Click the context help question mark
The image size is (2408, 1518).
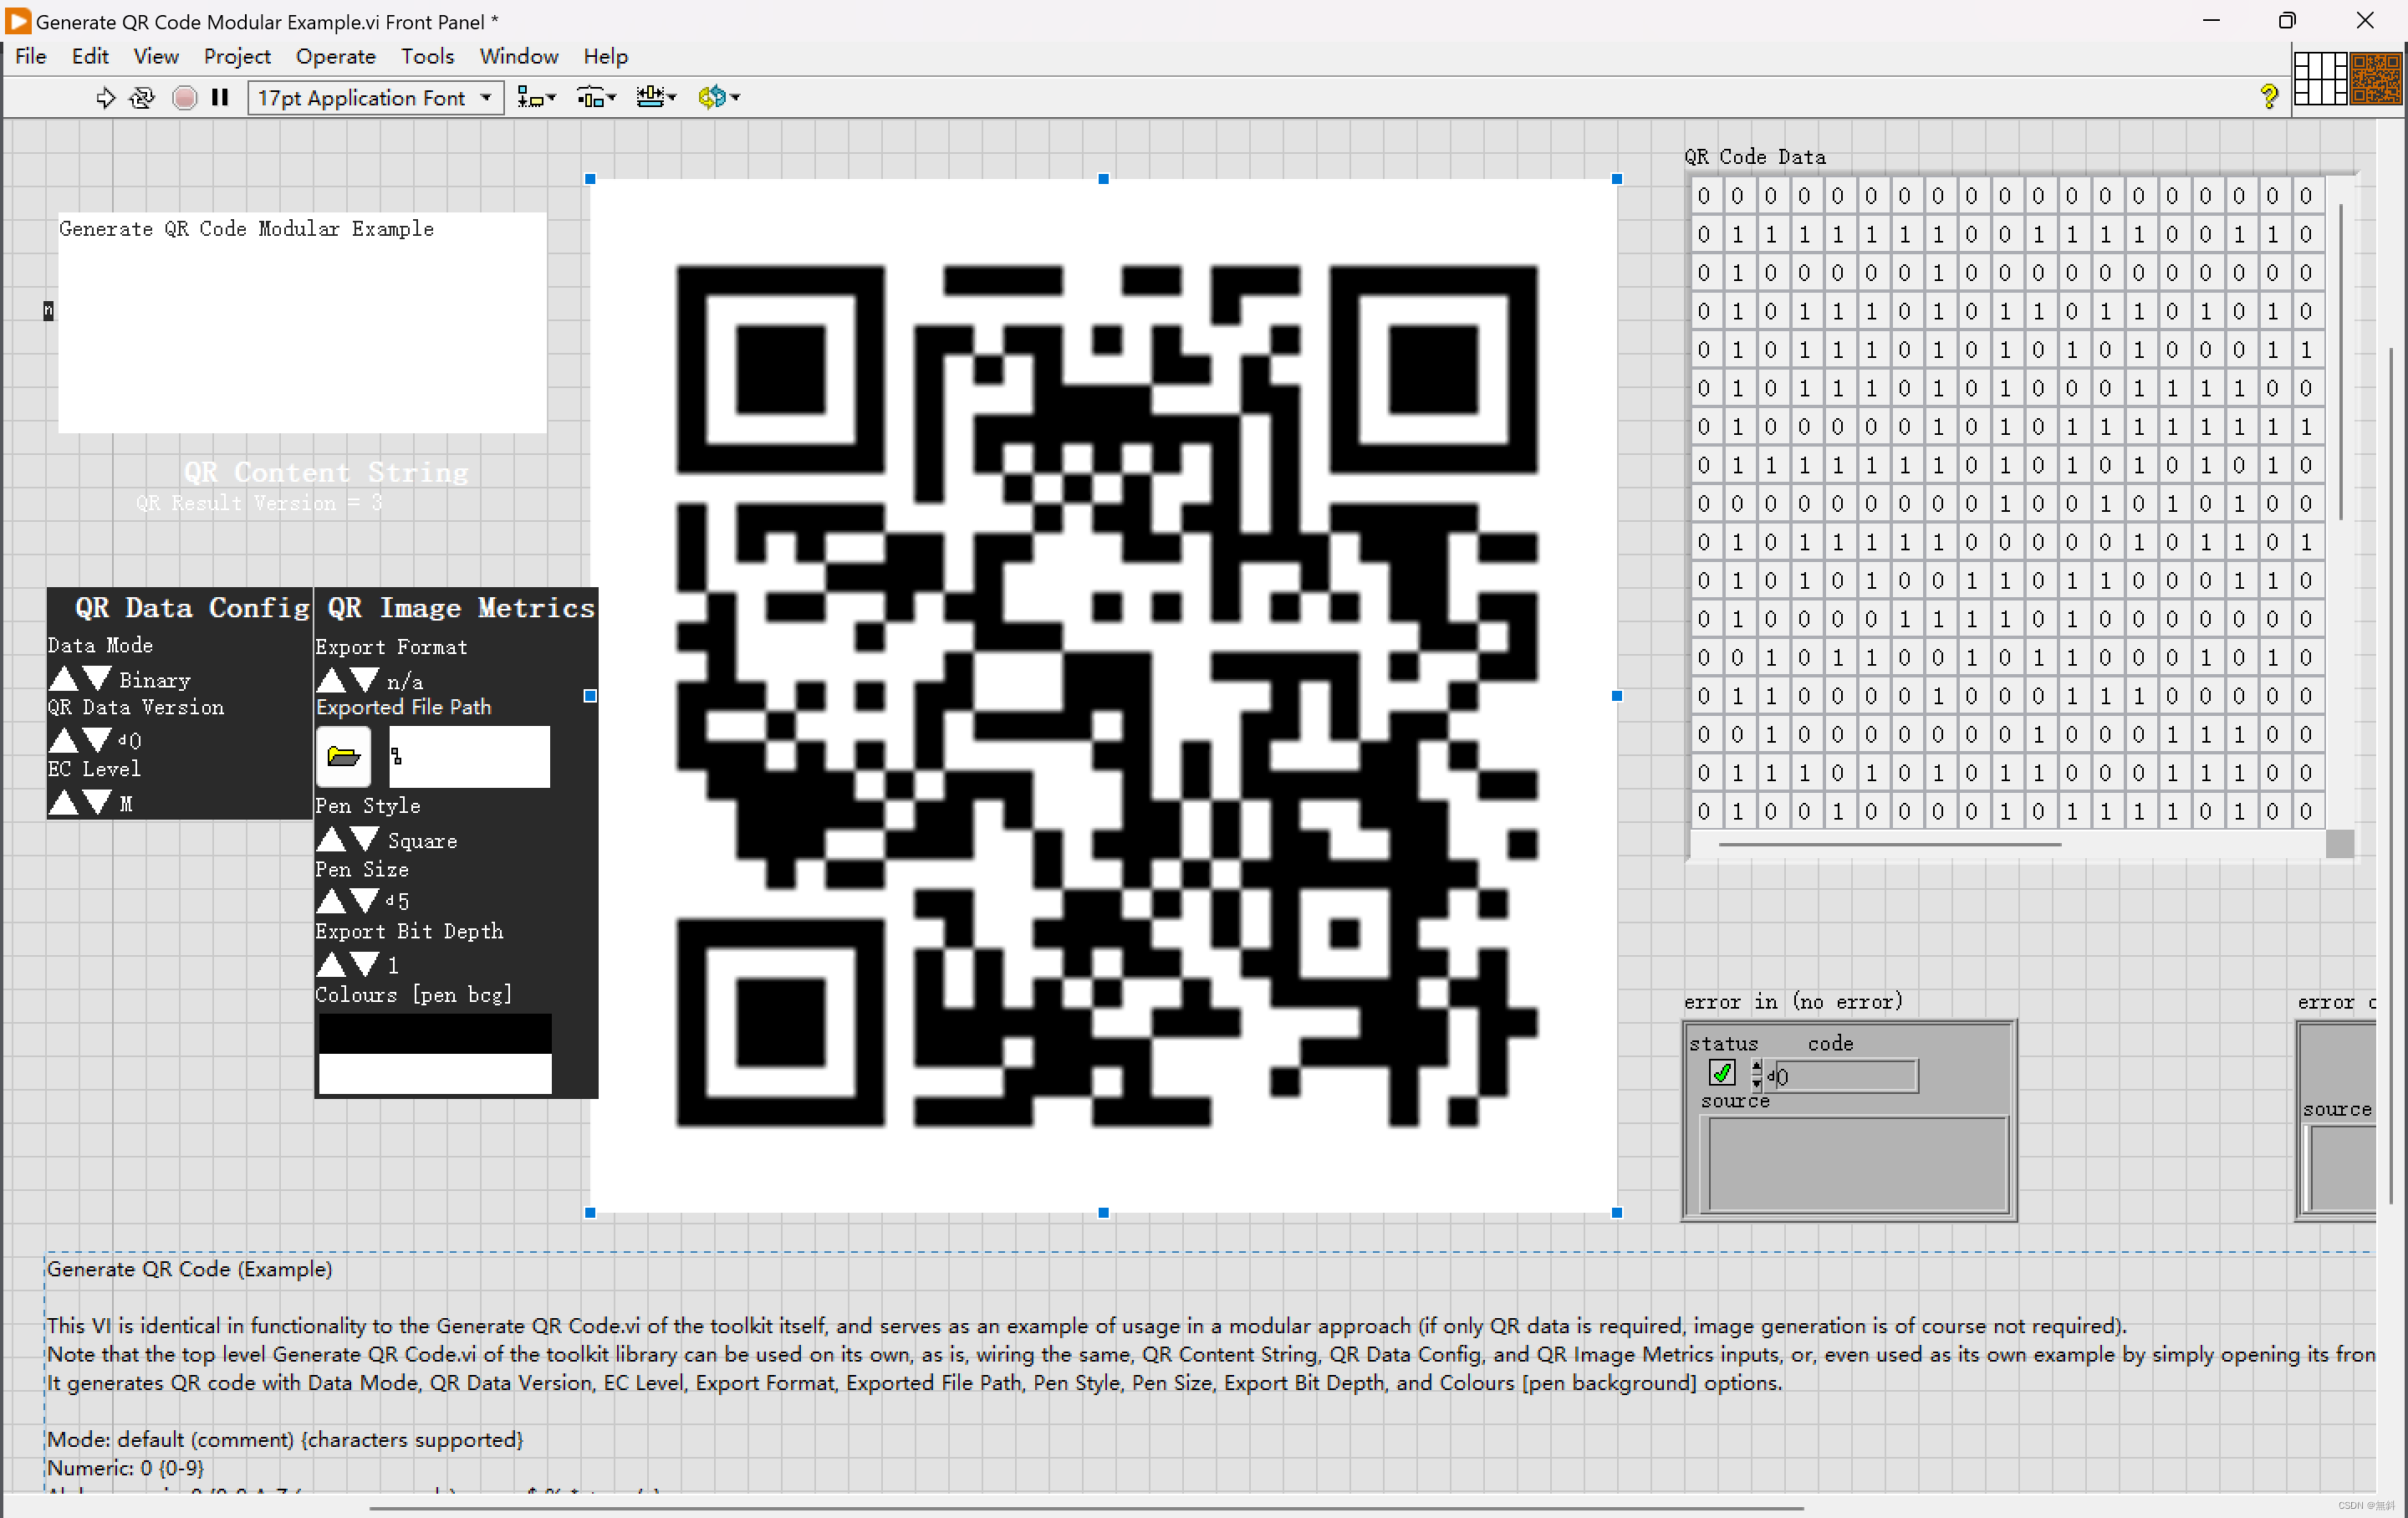click(2268, 97)
